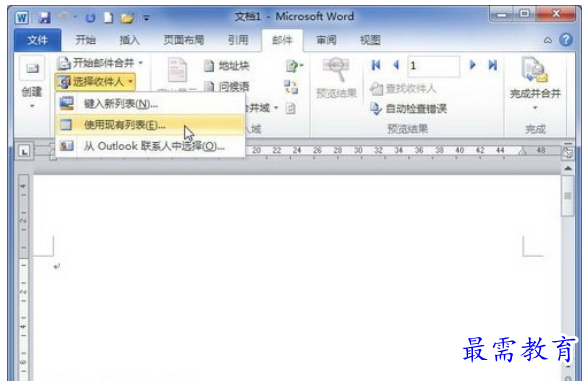Screen dimensions: 584x381
Task: Go to the next record
Action: pos(473,66)
